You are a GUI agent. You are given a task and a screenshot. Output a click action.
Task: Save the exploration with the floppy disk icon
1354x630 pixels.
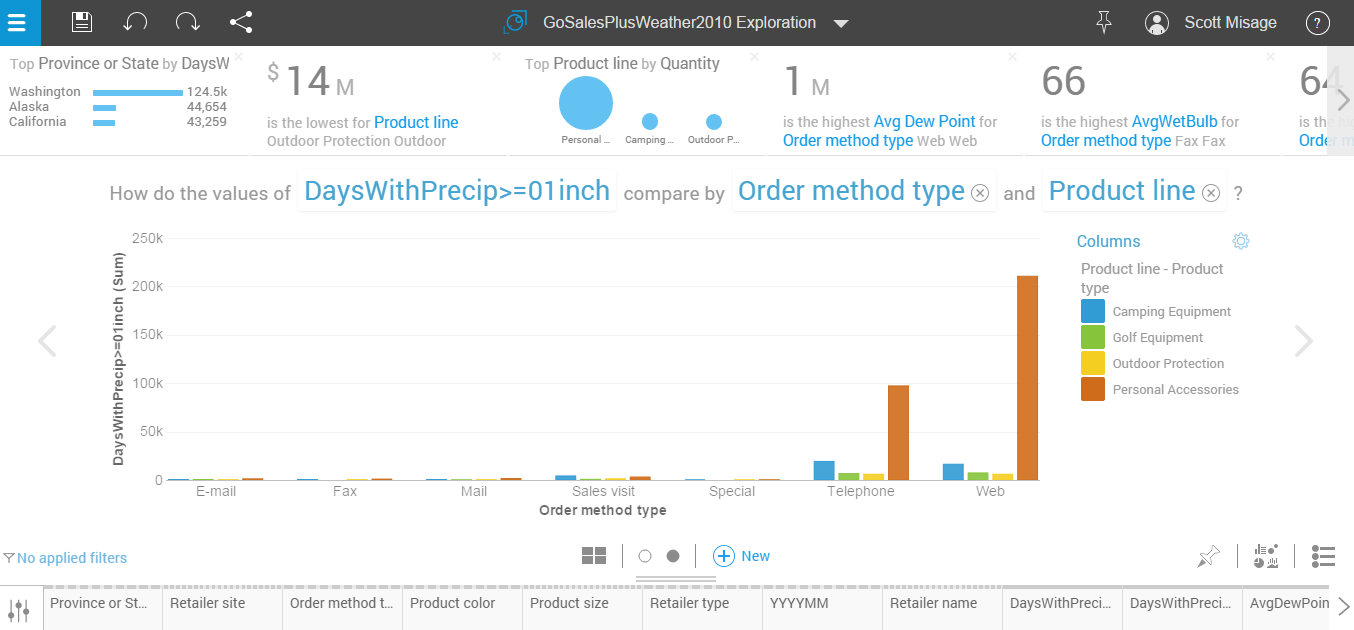pos(82,22)
